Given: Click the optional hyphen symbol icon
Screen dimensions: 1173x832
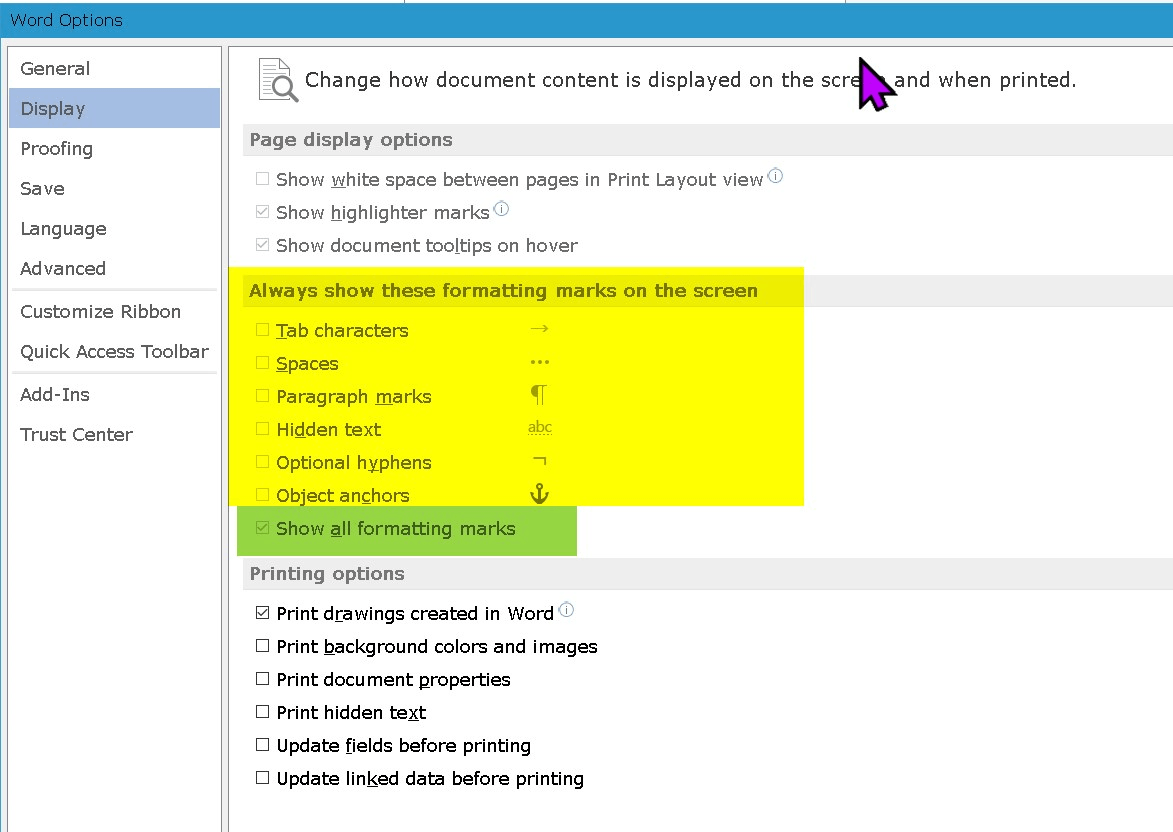Looking at the screenshot, I should point(539,461).
